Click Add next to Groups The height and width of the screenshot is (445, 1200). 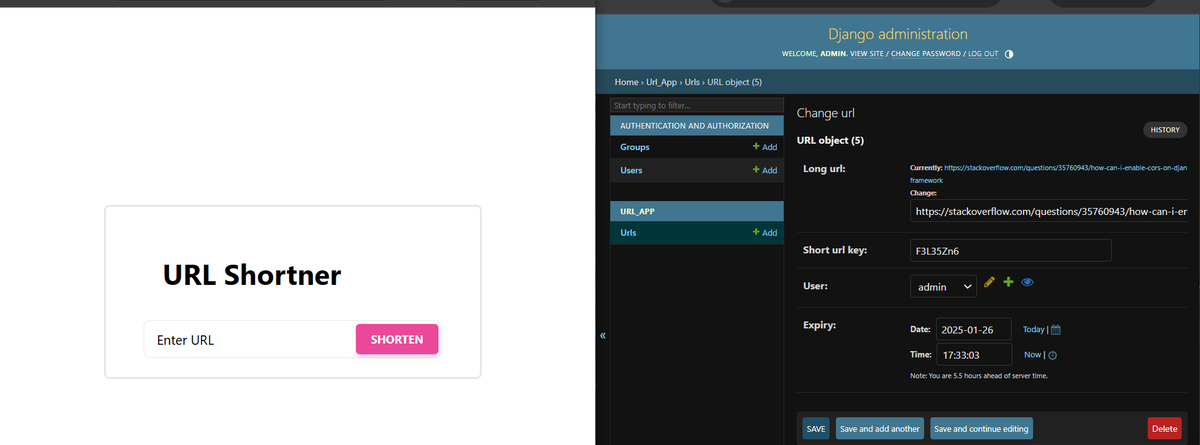pyautogui.click(x=765, y=147)
